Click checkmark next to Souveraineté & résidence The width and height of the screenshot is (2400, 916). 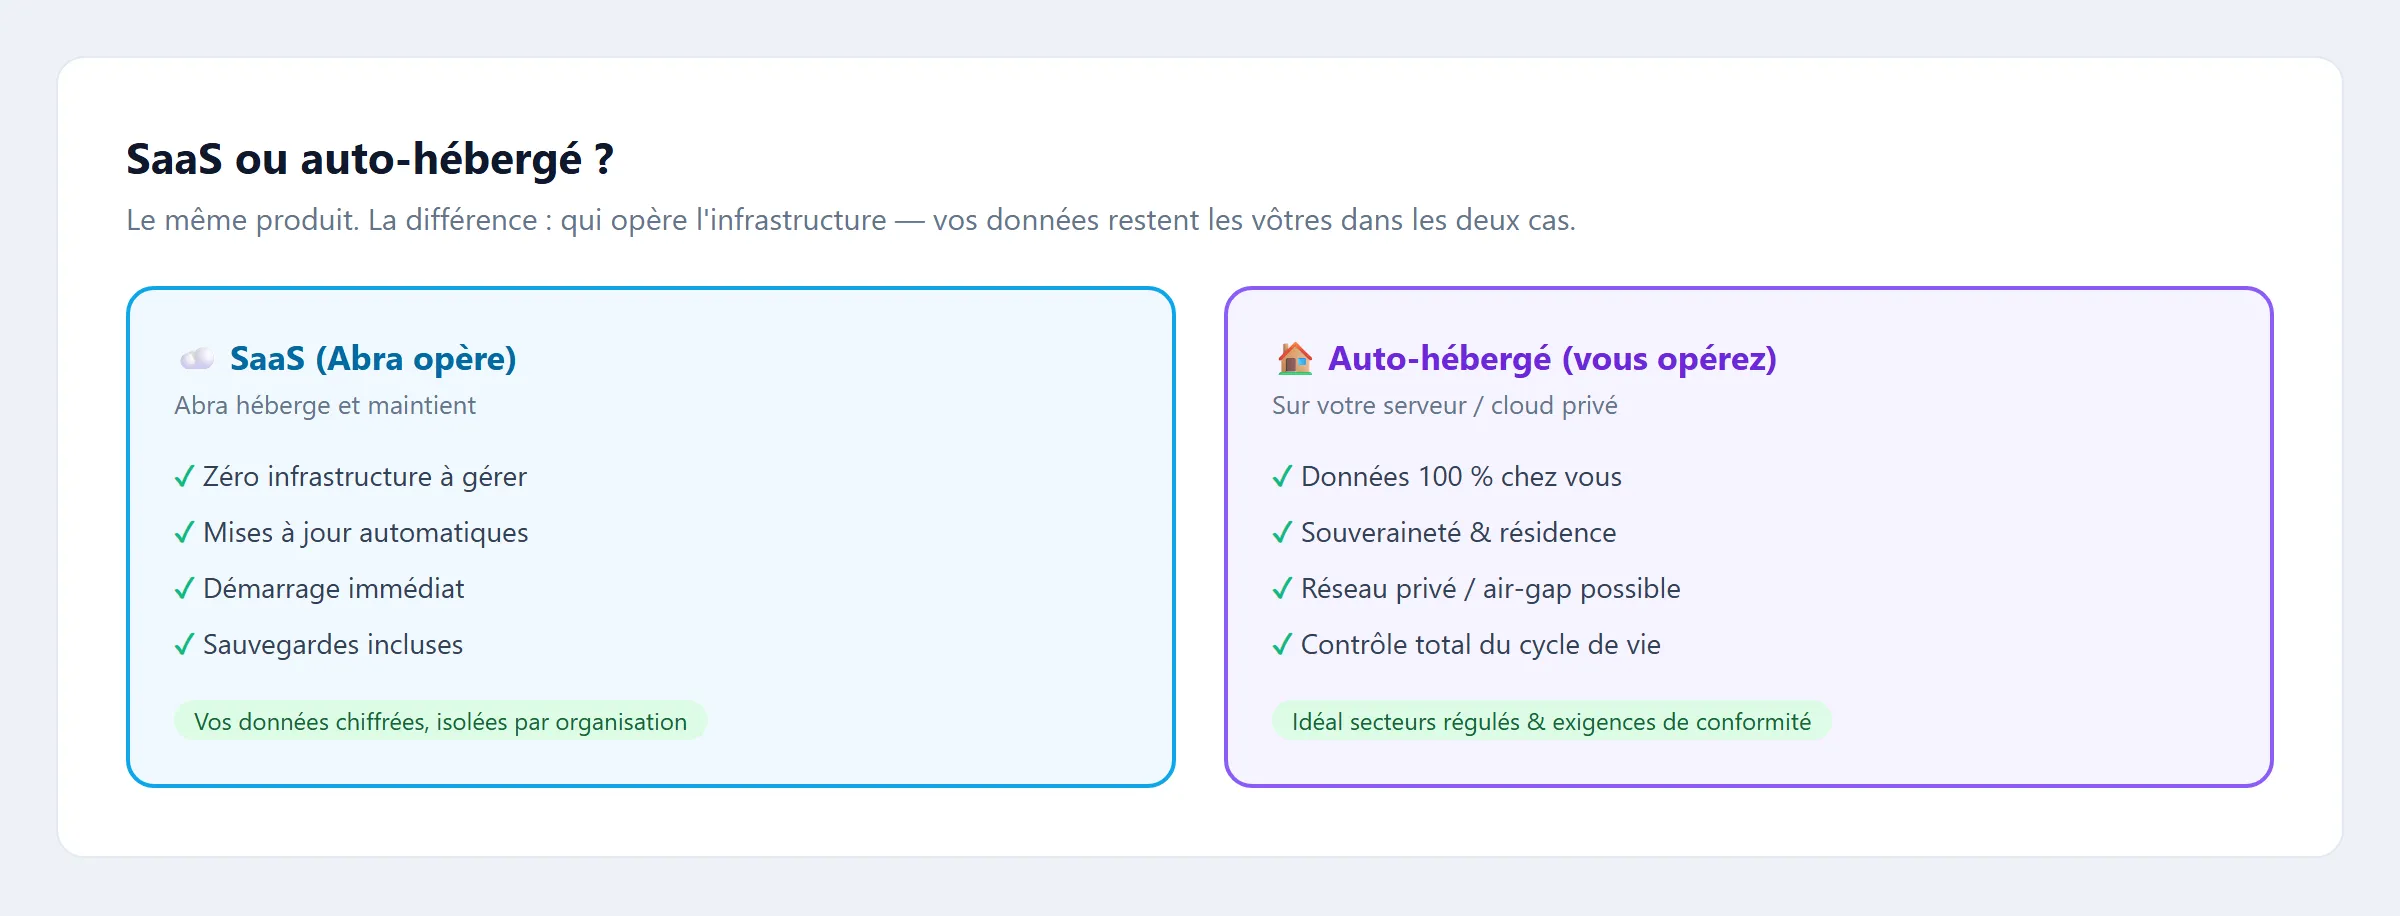tap(1282, 533)
